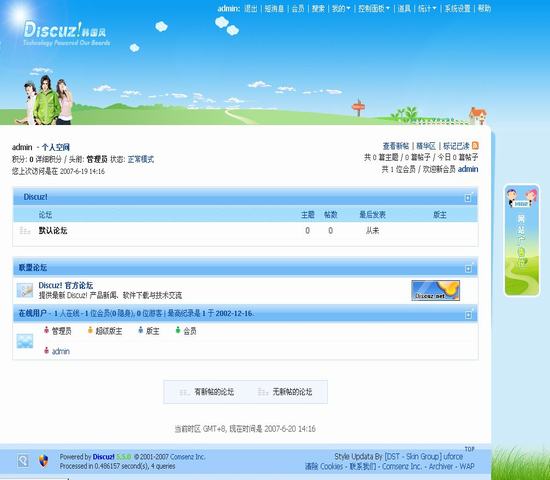Open 系统设置 in top navigation
This screenshot has height=480, width=550.
[457, 8]
